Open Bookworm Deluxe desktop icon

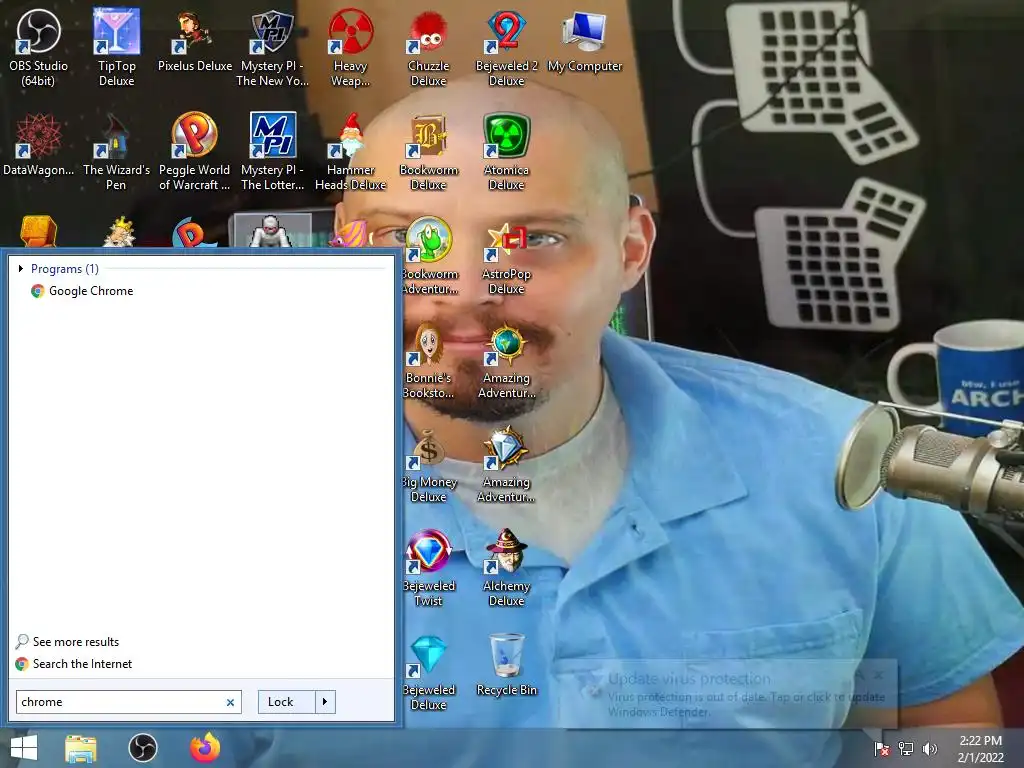428,152
